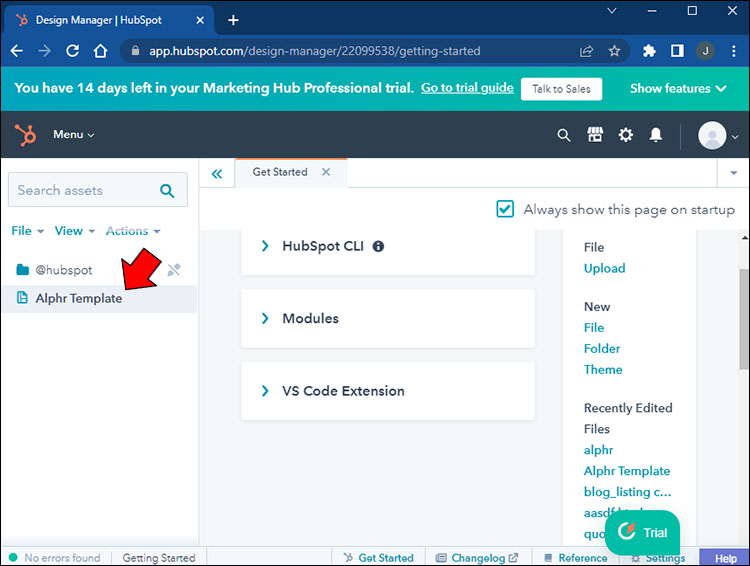Open the View dropdown menu
This screenshot has width=750, height=566.
[x=74, y=231]
